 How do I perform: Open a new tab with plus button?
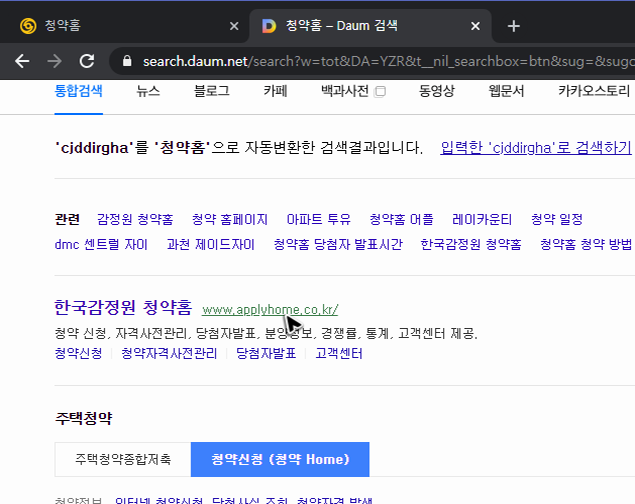click(514, 26)
